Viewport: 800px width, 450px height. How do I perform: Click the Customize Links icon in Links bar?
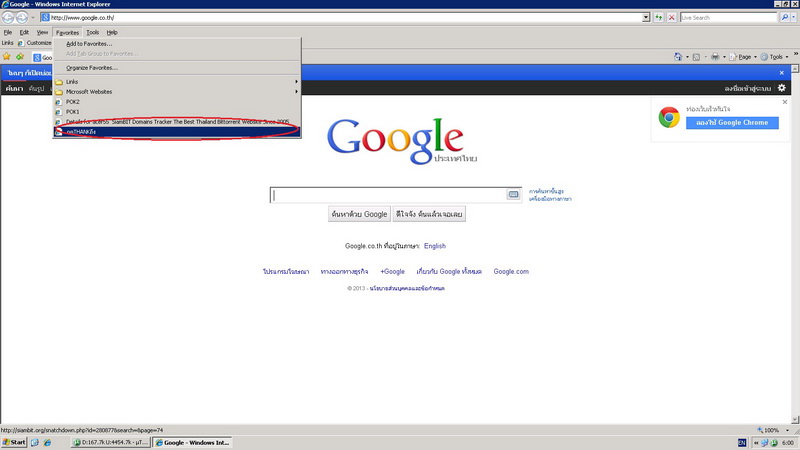21,43
